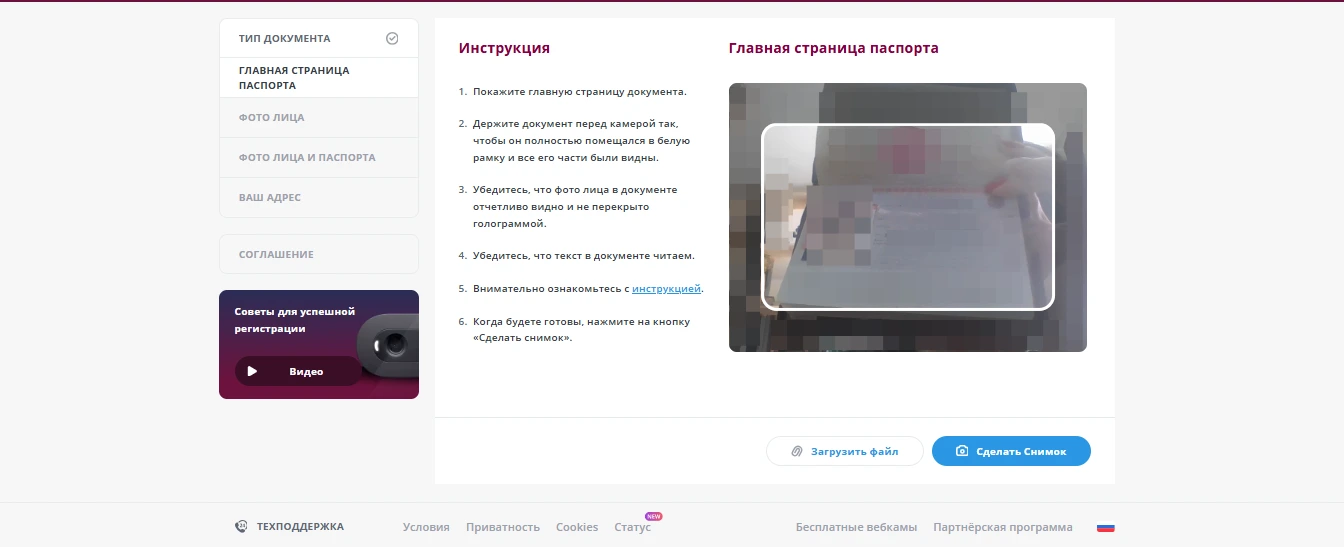Viewport: 1344px width, 547px height.
Task: Select the ГЛАВНАЯ СТРАНИЦА ПАСПОРТА step
Action: click(294, 78)
